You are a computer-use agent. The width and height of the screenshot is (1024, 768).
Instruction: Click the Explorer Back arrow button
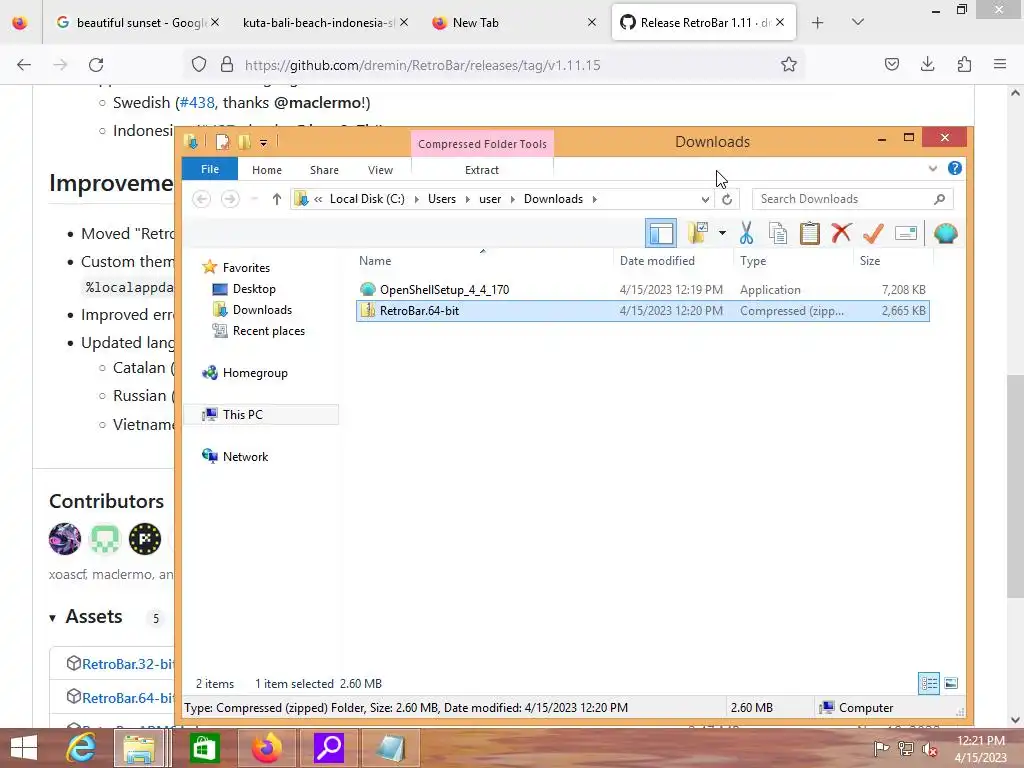pos(202,199)
